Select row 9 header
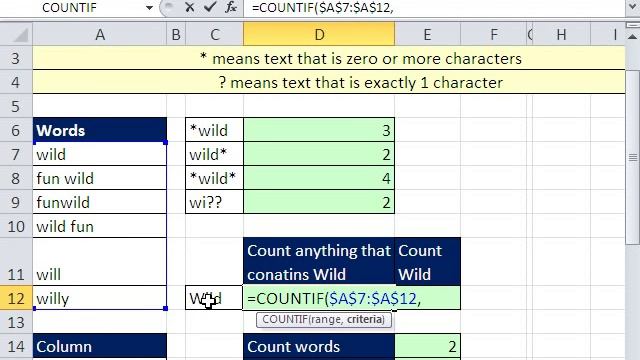Viewport: 640px width, 360px height. (x=16, y=202)
